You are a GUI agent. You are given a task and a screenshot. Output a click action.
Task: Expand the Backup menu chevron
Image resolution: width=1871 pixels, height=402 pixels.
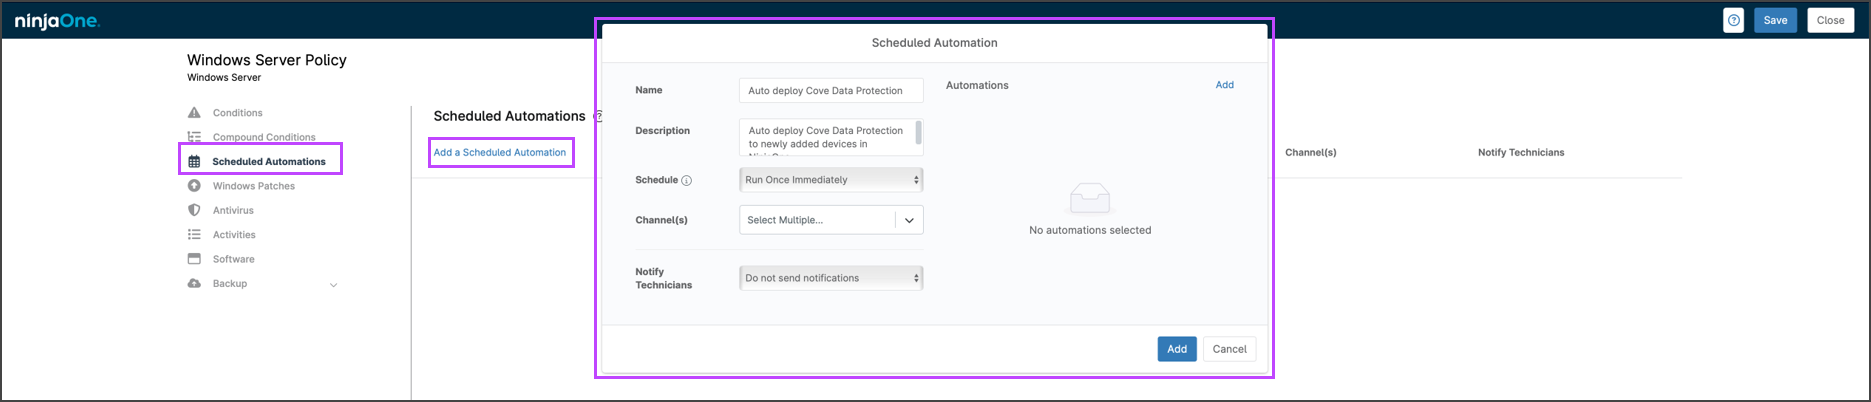(x=334, y=285)
